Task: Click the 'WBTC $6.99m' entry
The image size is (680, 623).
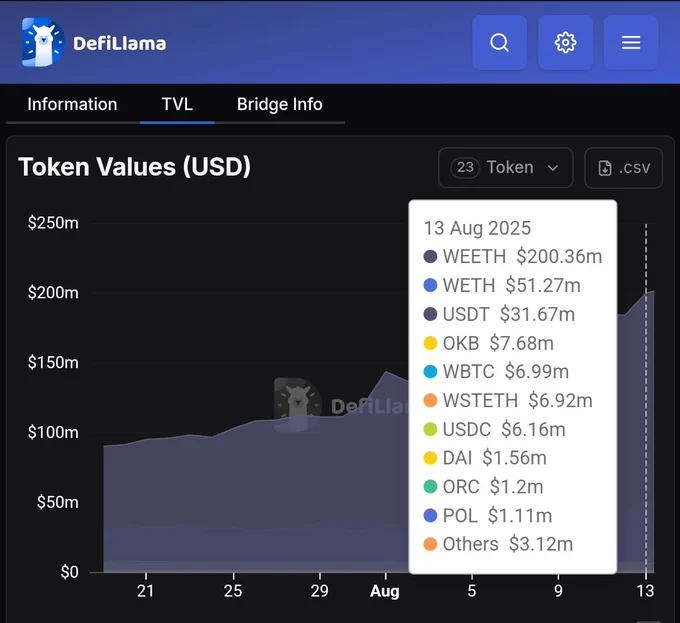Action: [496, 372]
